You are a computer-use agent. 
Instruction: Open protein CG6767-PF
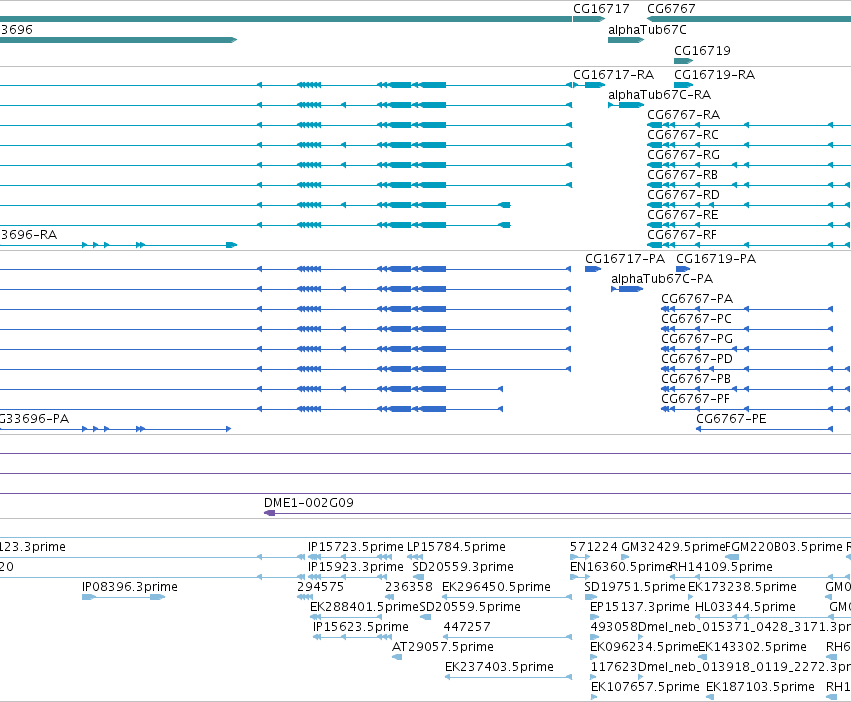[x=695, y=399]
